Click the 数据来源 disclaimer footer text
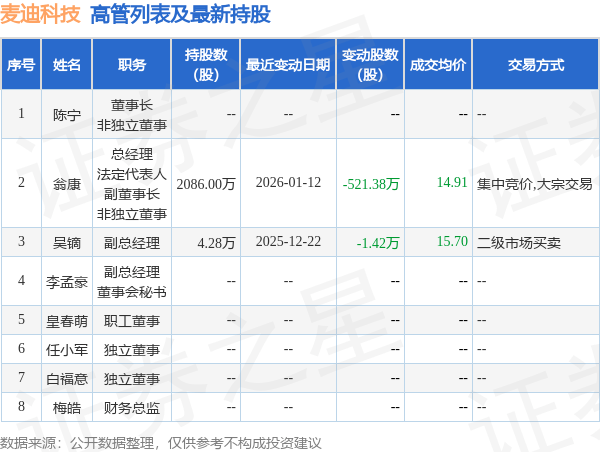Screen dimensions: 600x452 pos(161,443)
